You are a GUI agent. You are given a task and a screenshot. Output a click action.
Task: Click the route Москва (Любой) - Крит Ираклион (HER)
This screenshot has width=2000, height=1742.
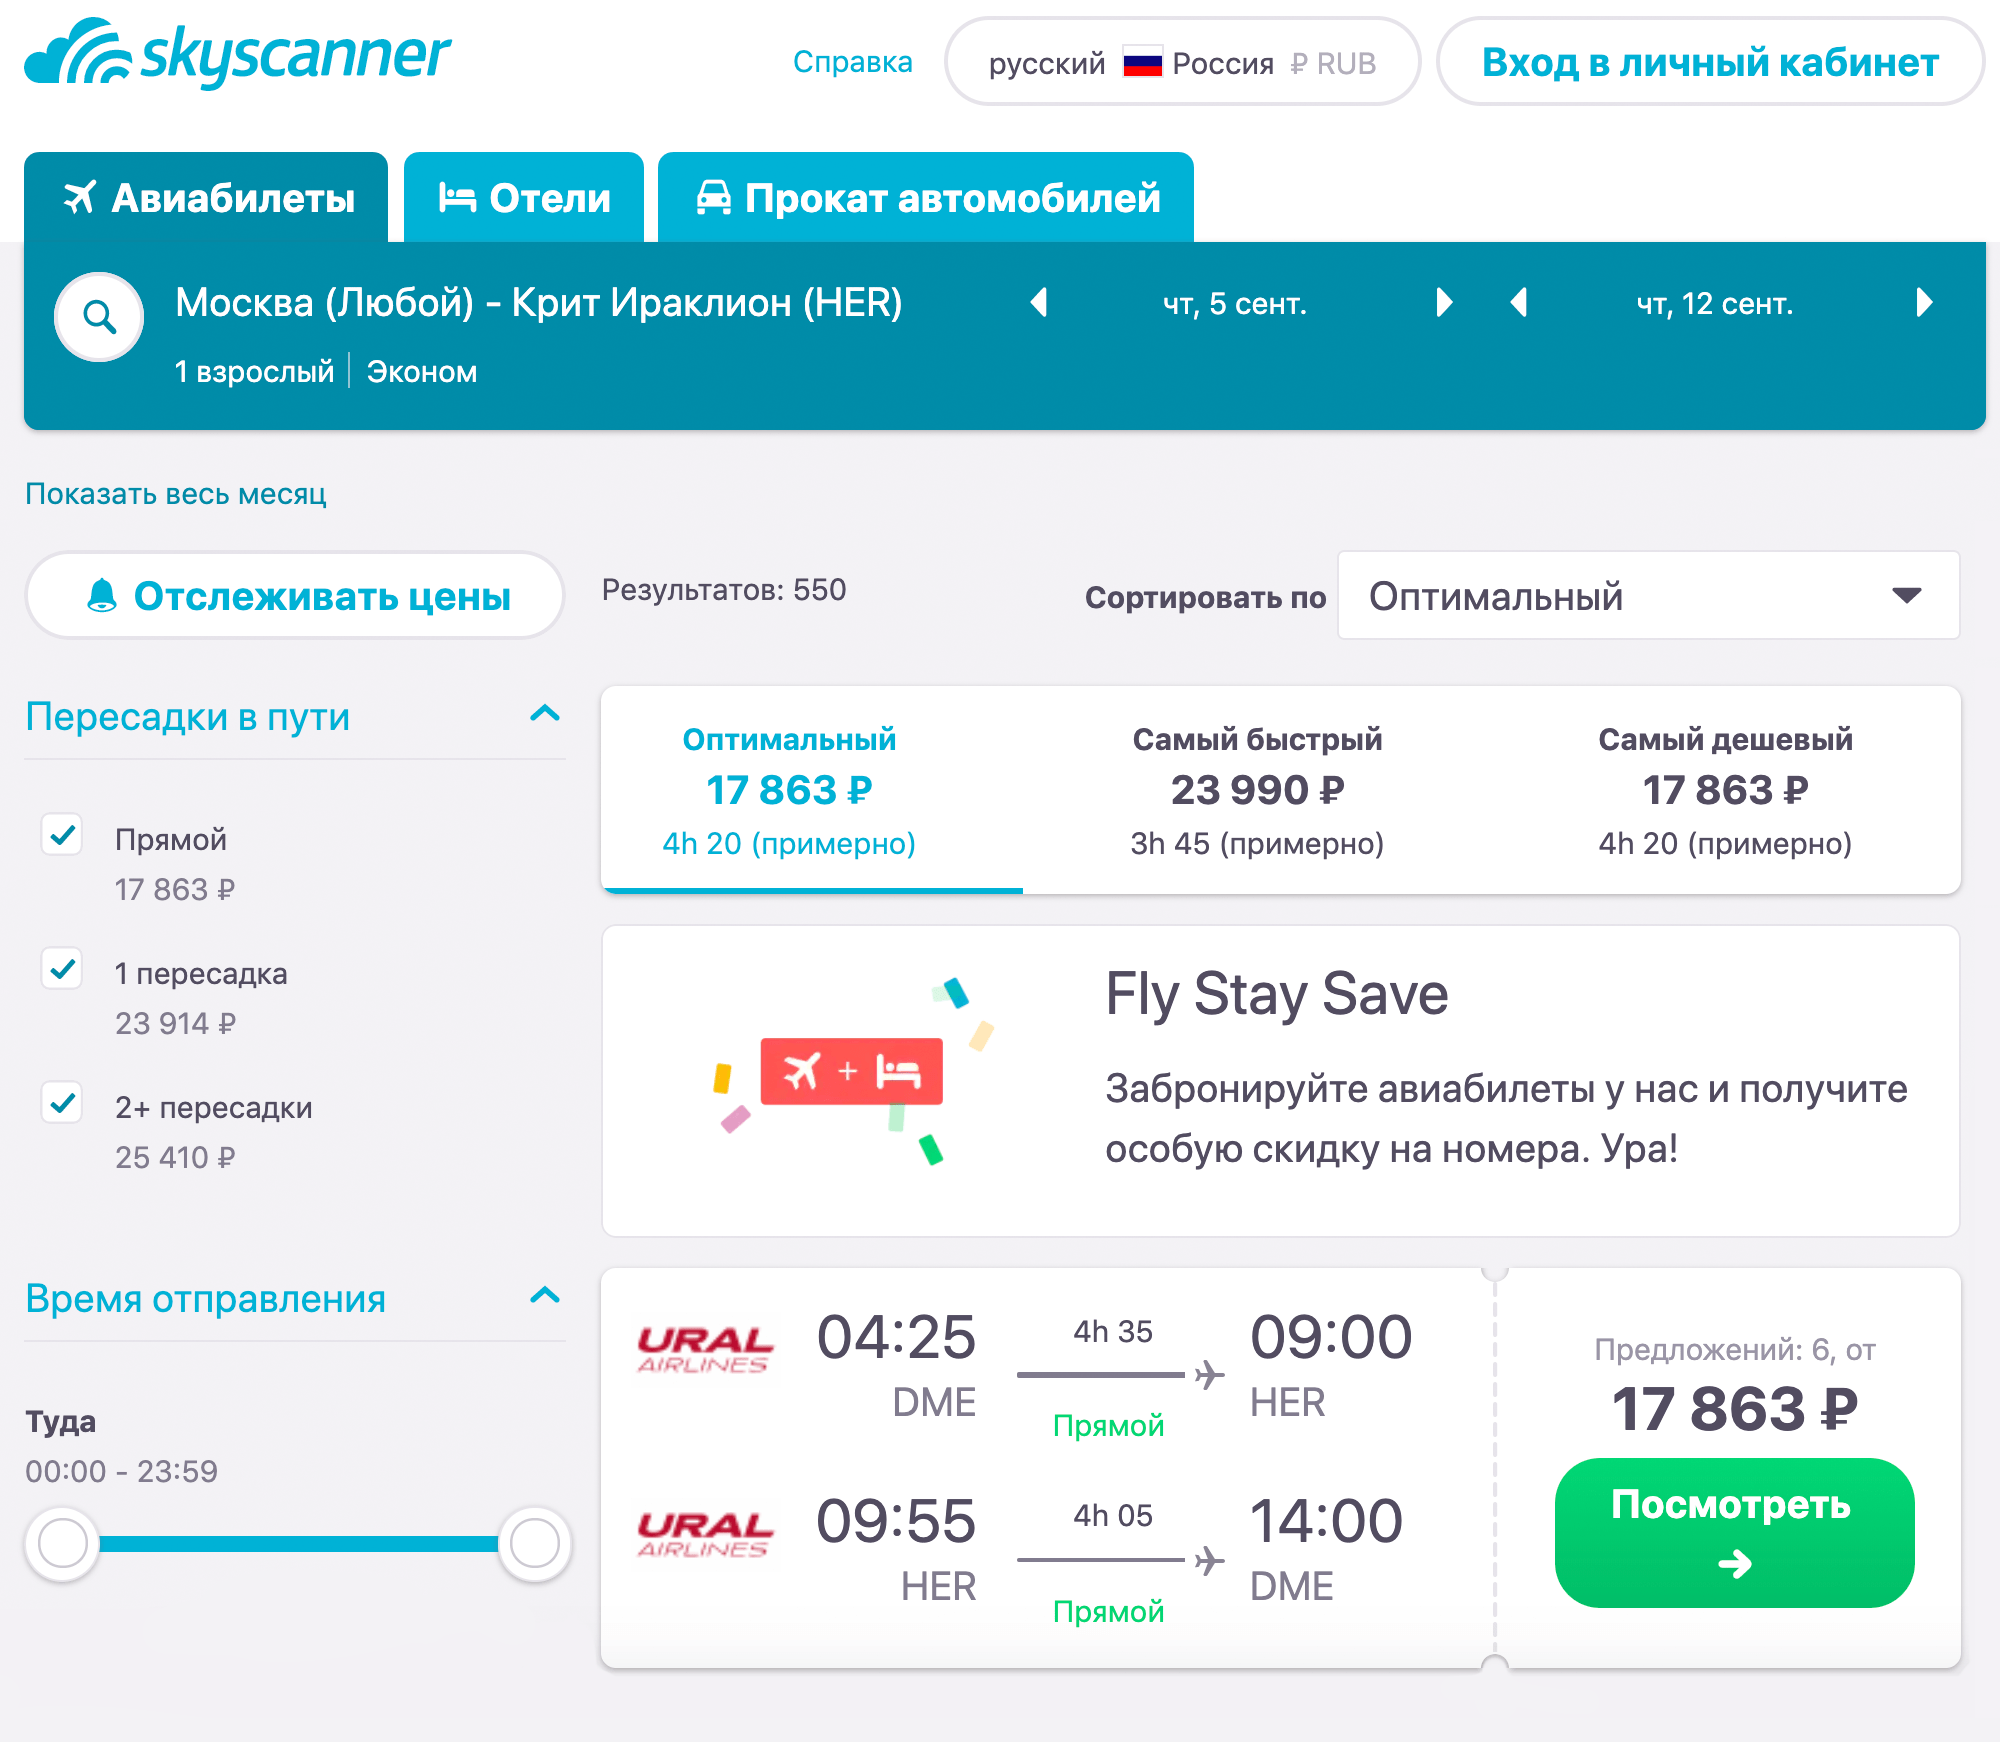pos(539,302)
